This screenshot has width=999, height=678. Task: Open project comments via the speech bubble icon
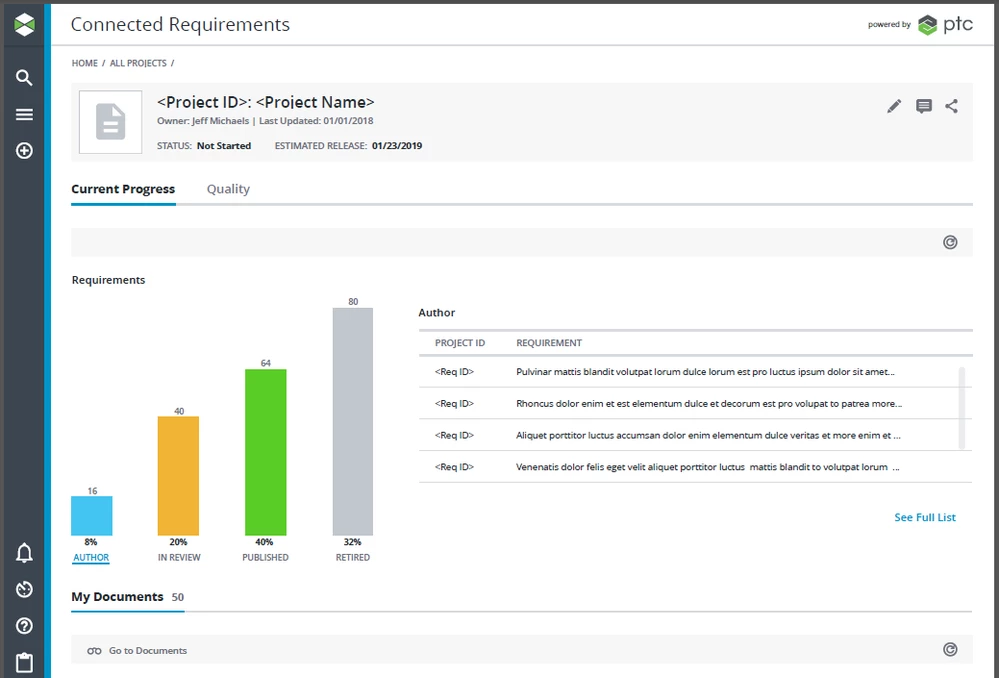[923, 106]
